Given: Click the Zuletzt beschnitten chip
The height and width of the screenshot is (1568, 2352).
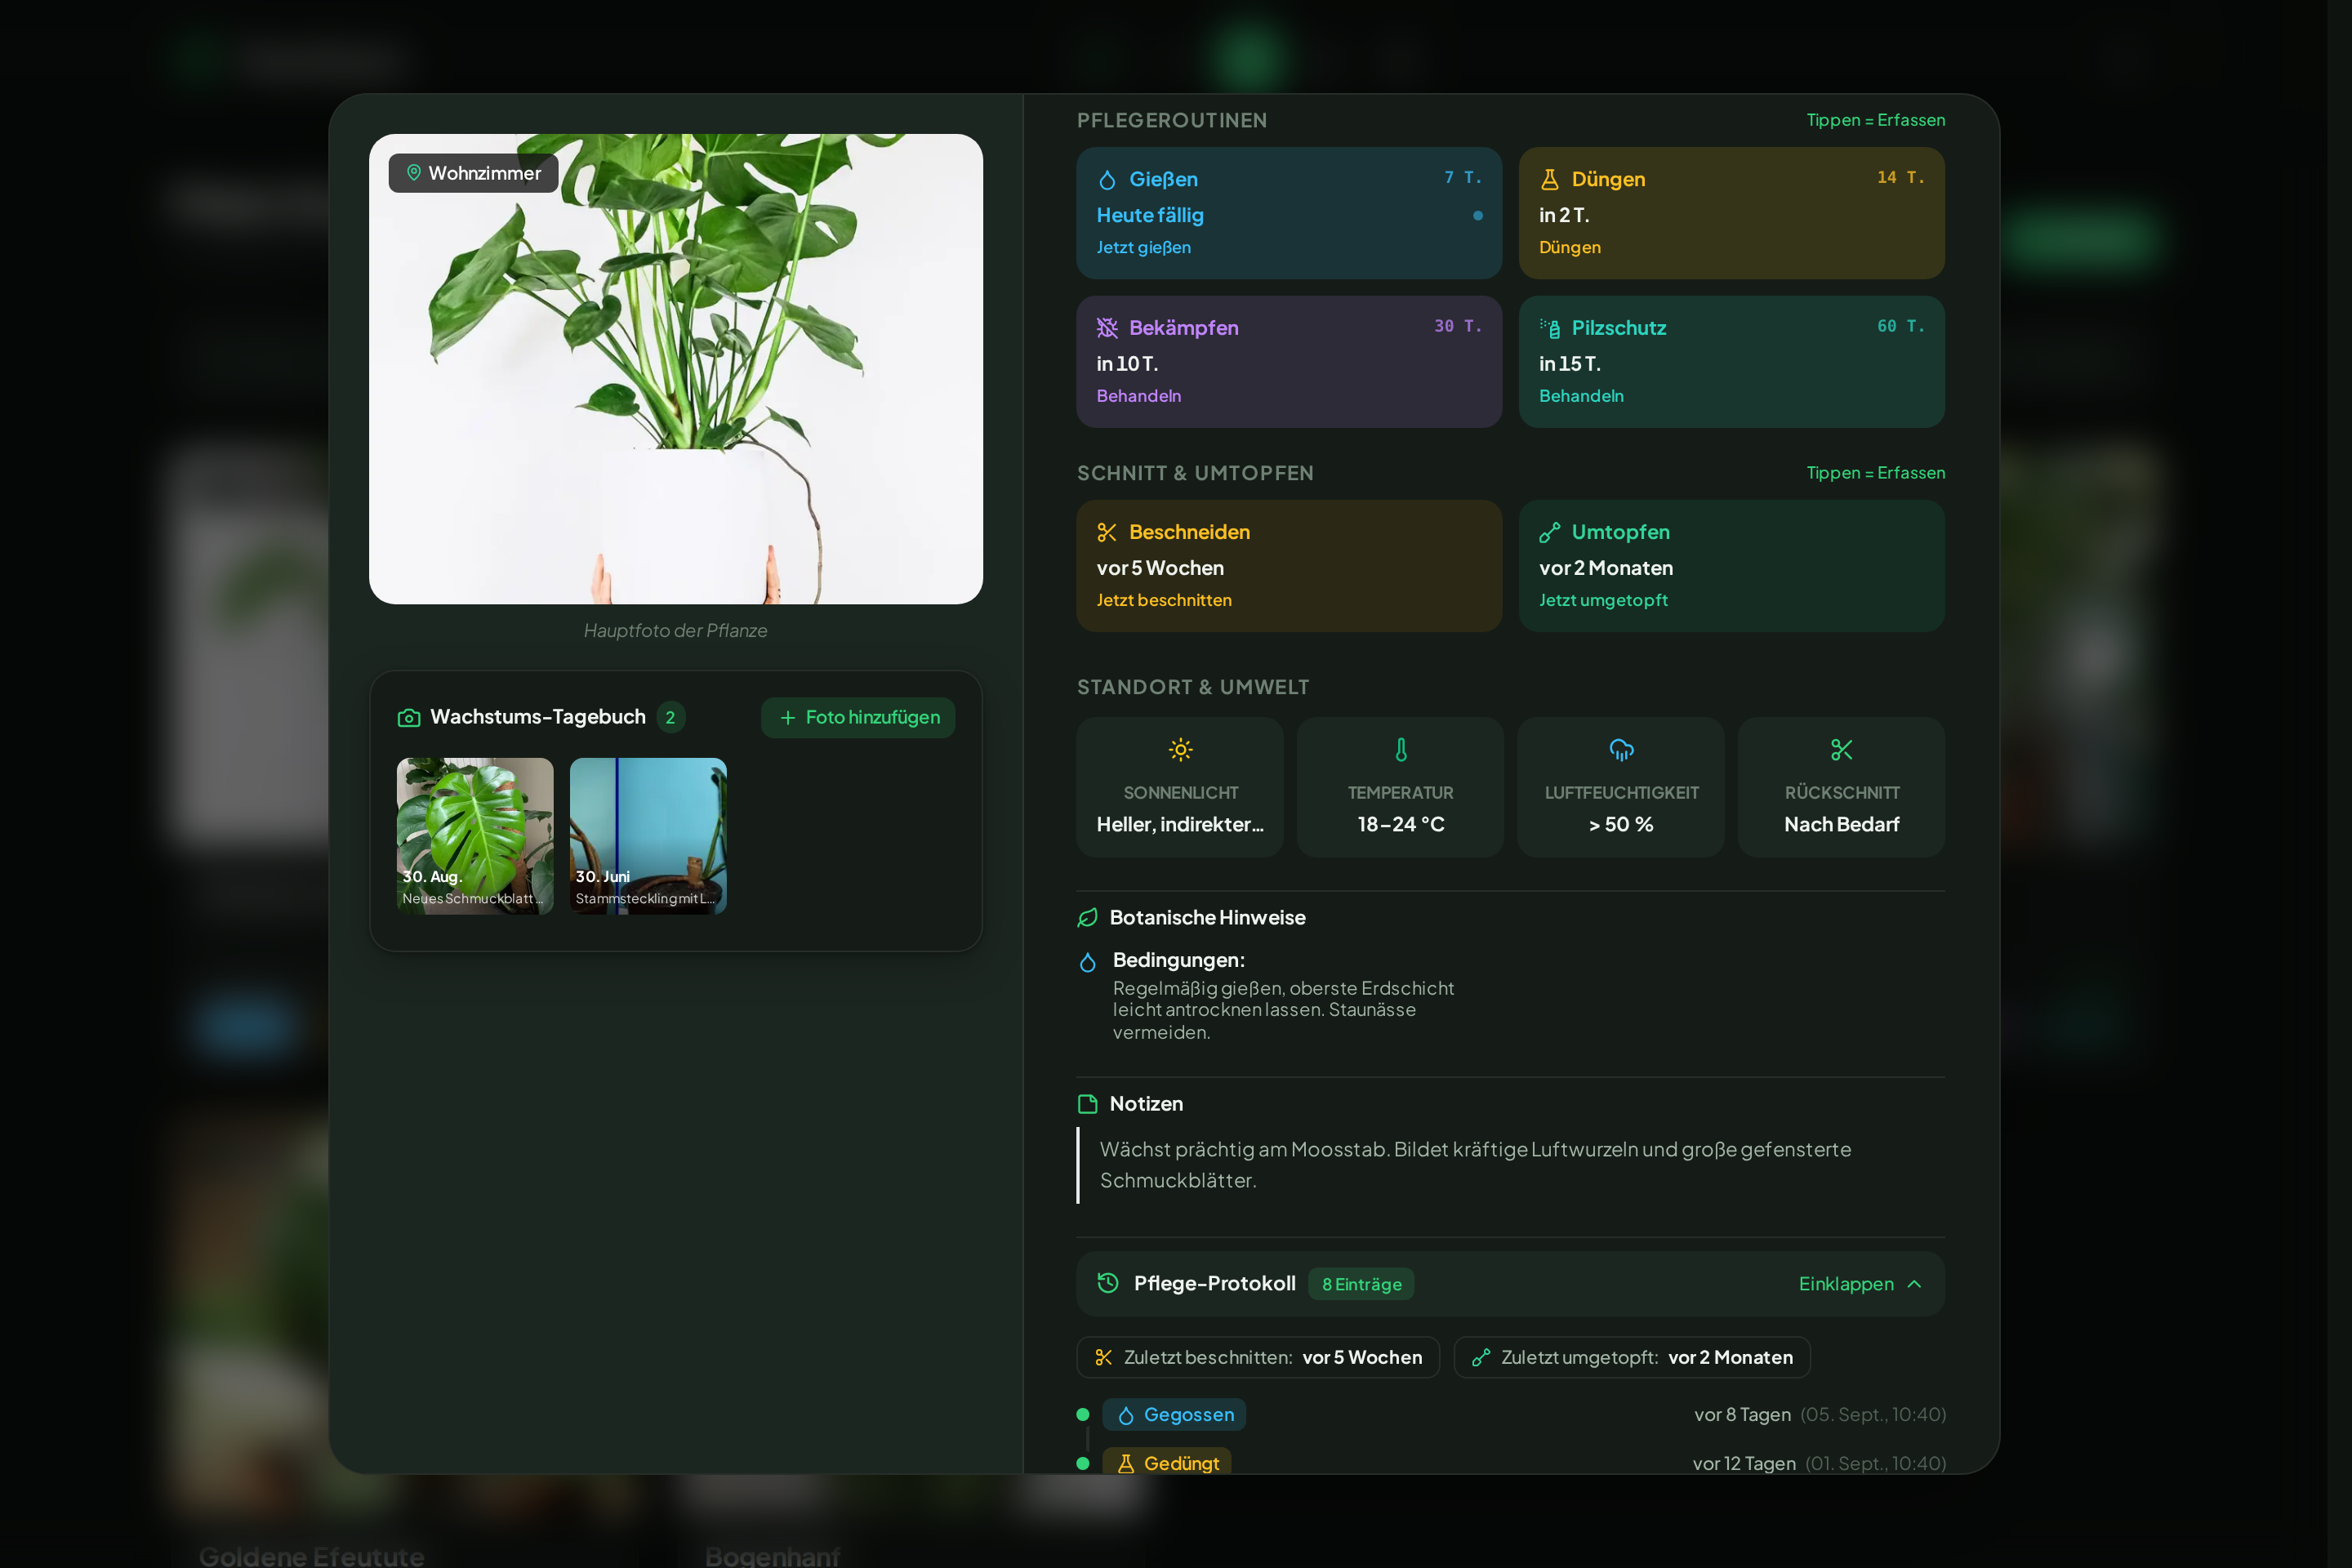Looking at the screenshot, I should click(1258, 1358).
